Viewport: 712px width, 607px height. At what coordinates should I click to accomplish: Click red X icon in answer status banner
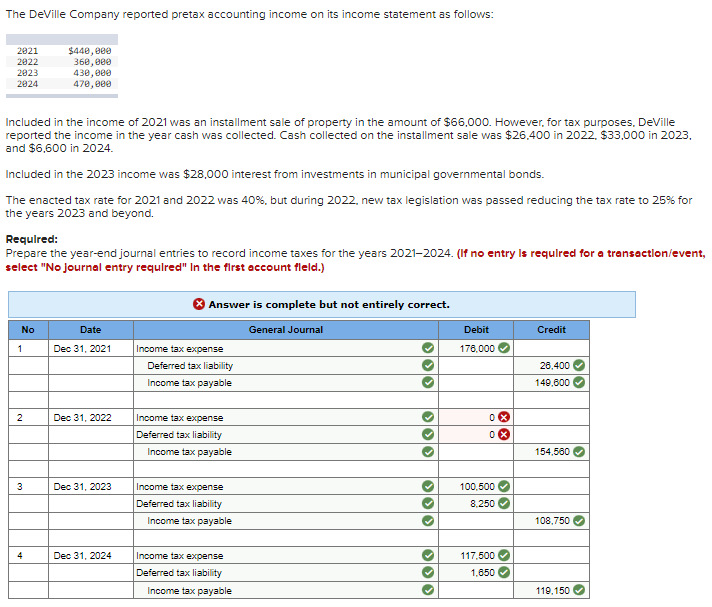[199, 304]
